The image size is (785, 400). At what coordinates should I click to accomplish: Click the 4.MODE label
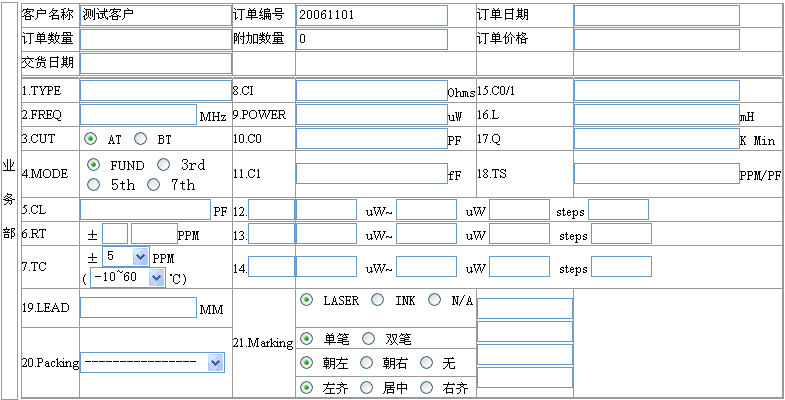point(45,174)
